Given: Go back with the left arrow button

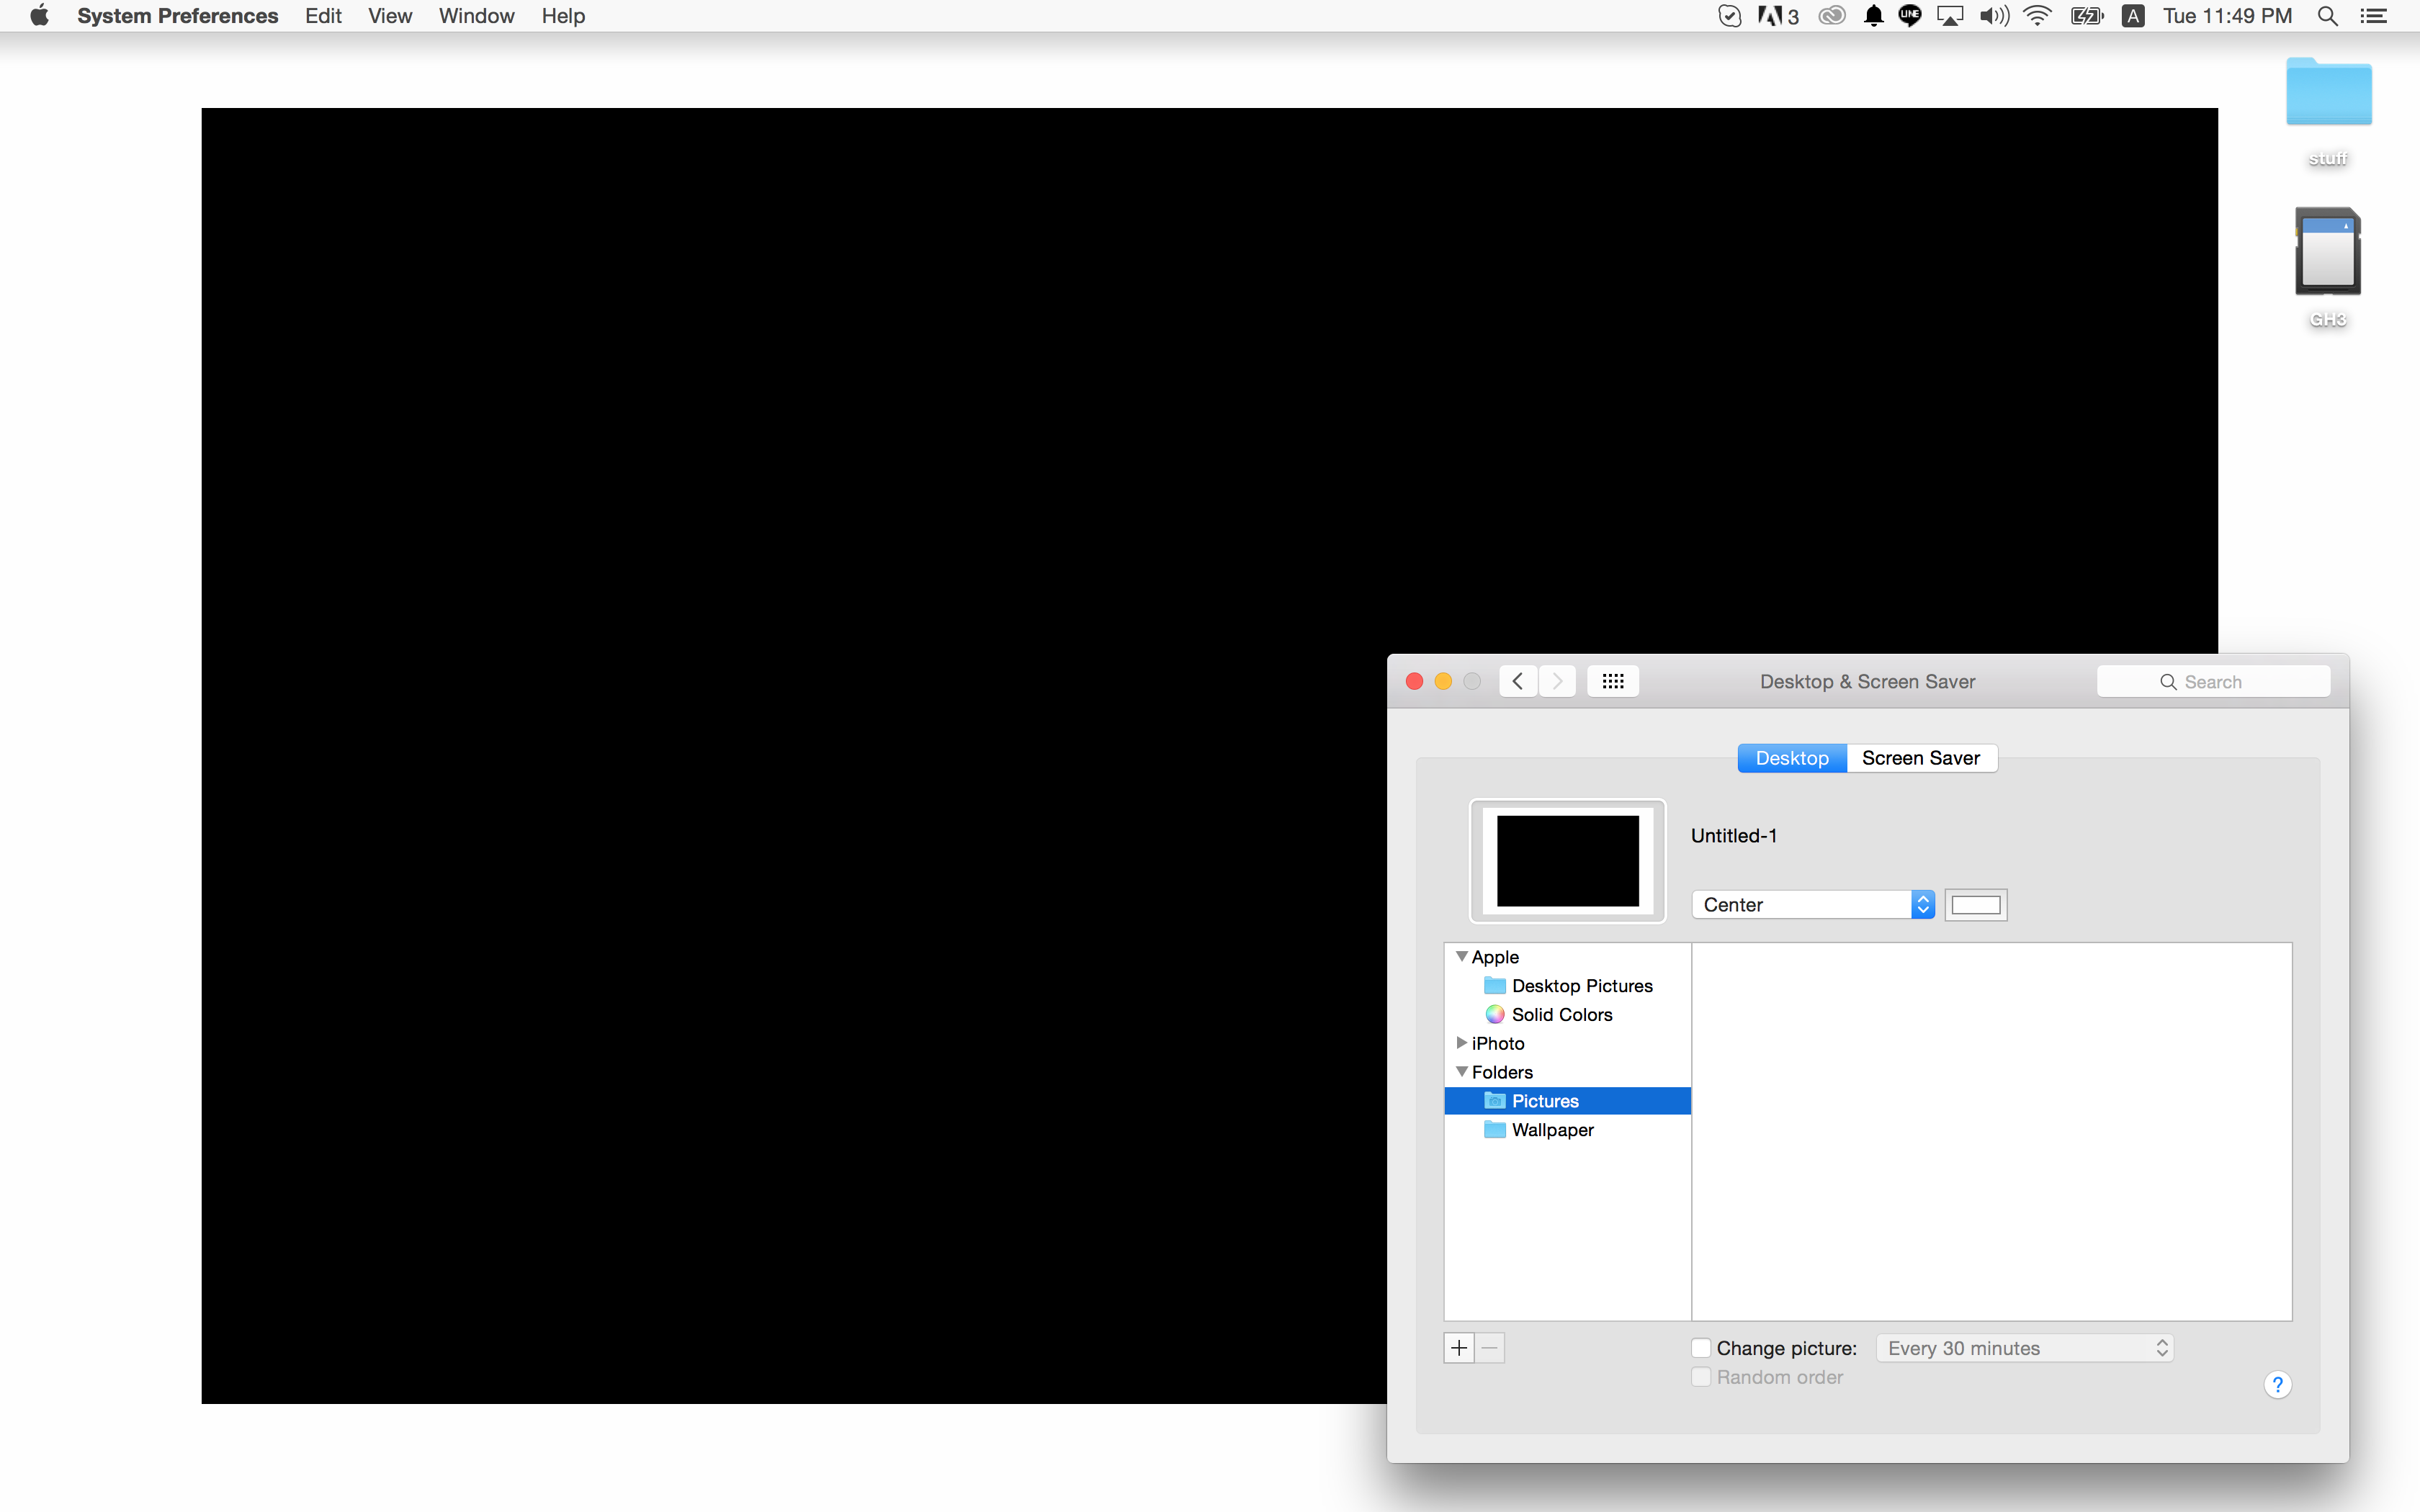Looking at the screenshot, I should click(x=1518, y=681).
